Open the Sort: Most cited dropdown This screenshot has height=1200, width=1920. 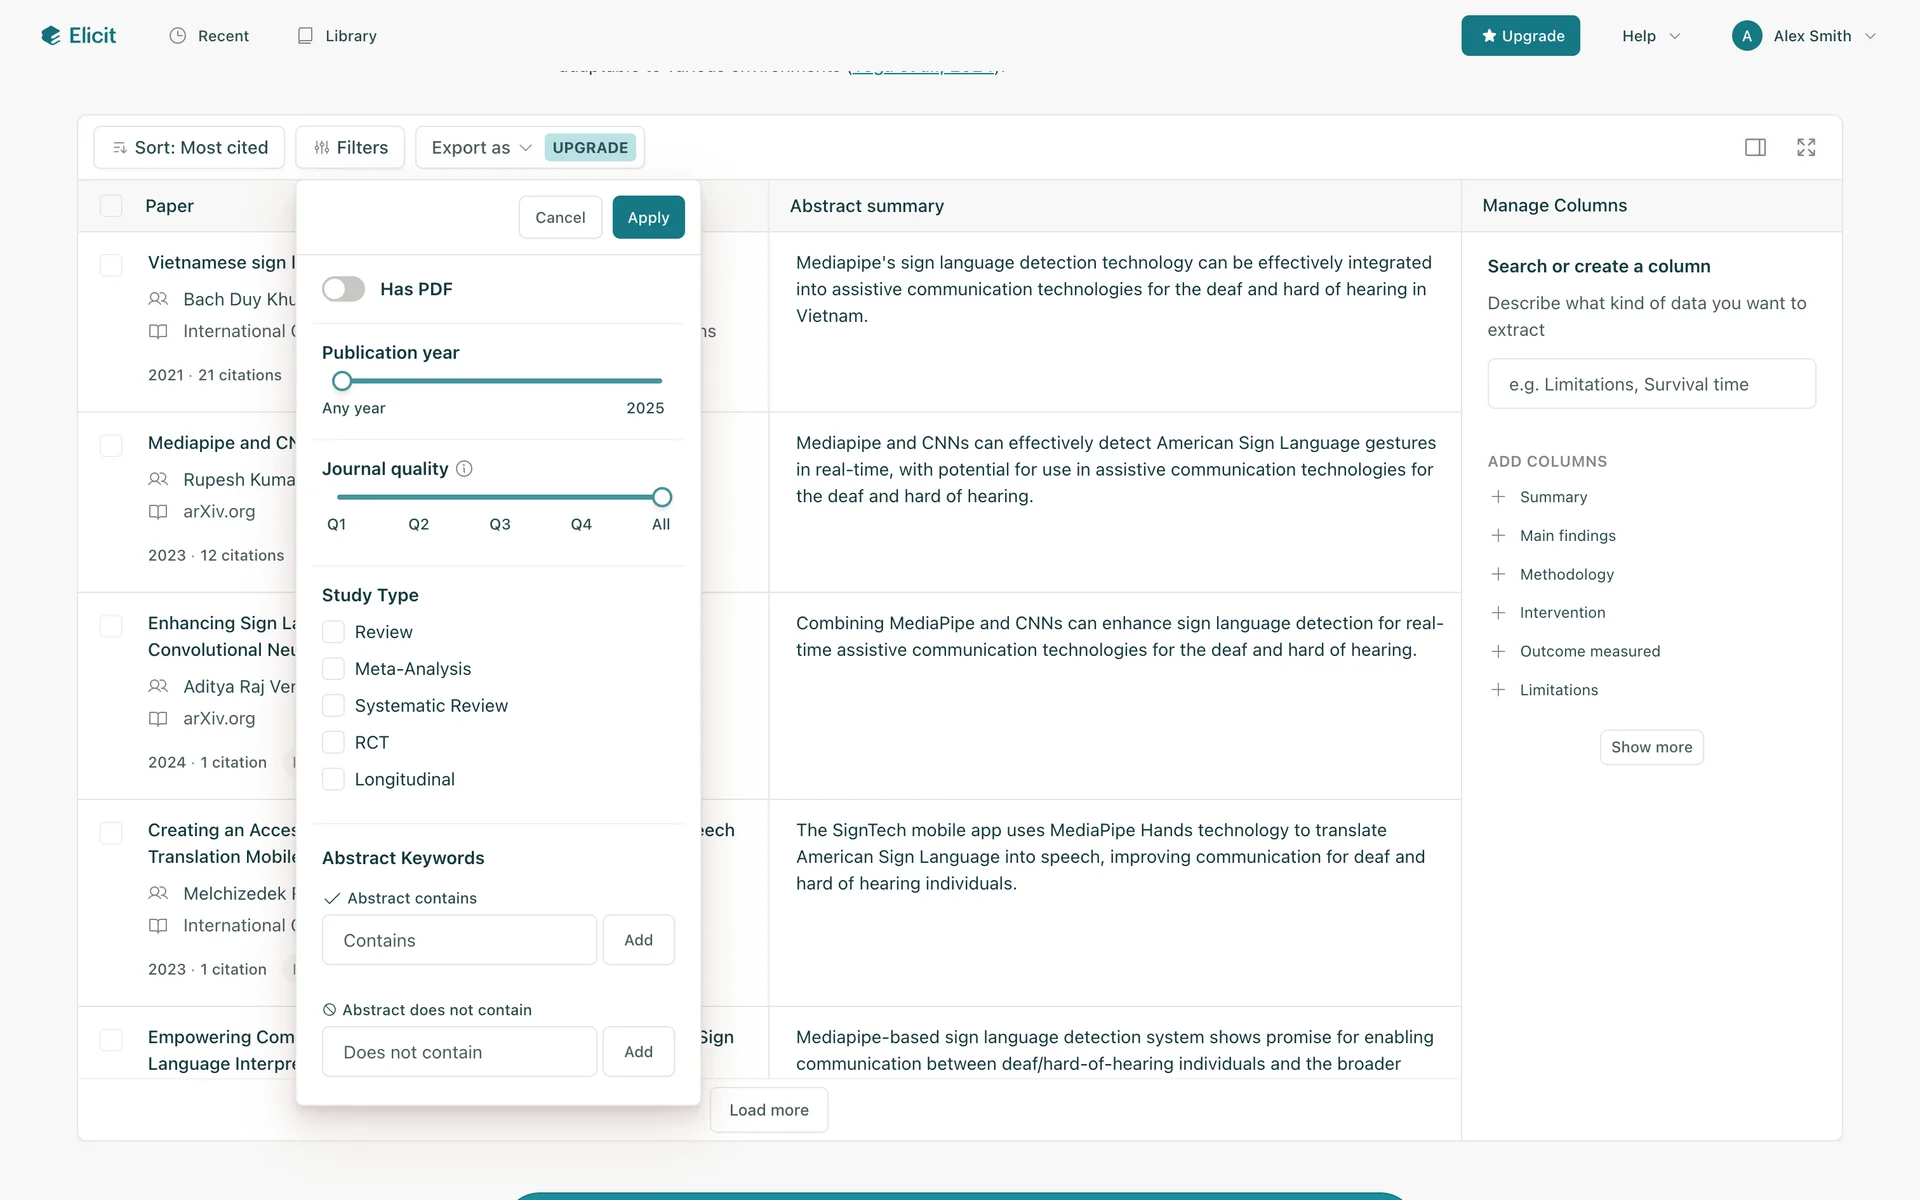(189, 147)
